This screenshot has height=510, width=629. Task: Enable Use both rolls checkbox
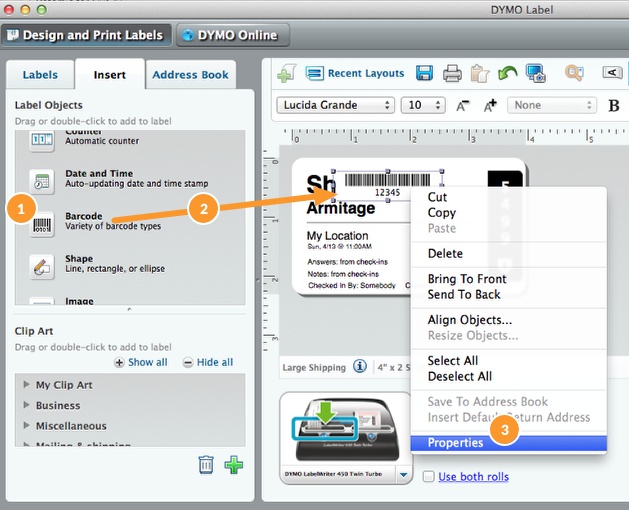[429, 476]
